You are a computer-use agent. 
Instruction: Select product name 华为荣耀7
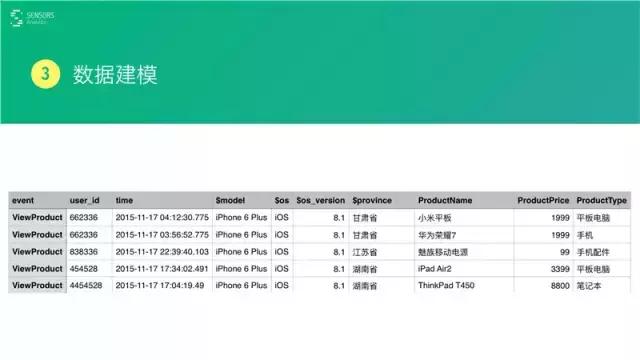(437, 235)
